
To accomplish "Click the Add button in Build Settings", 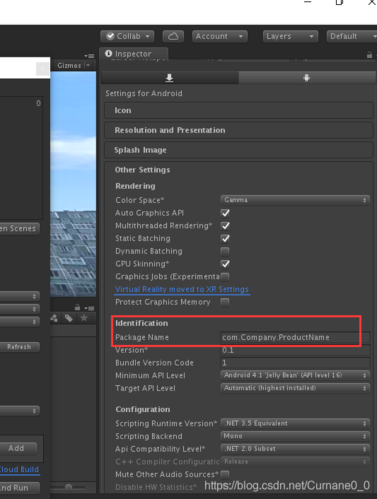I will [17, 448].
